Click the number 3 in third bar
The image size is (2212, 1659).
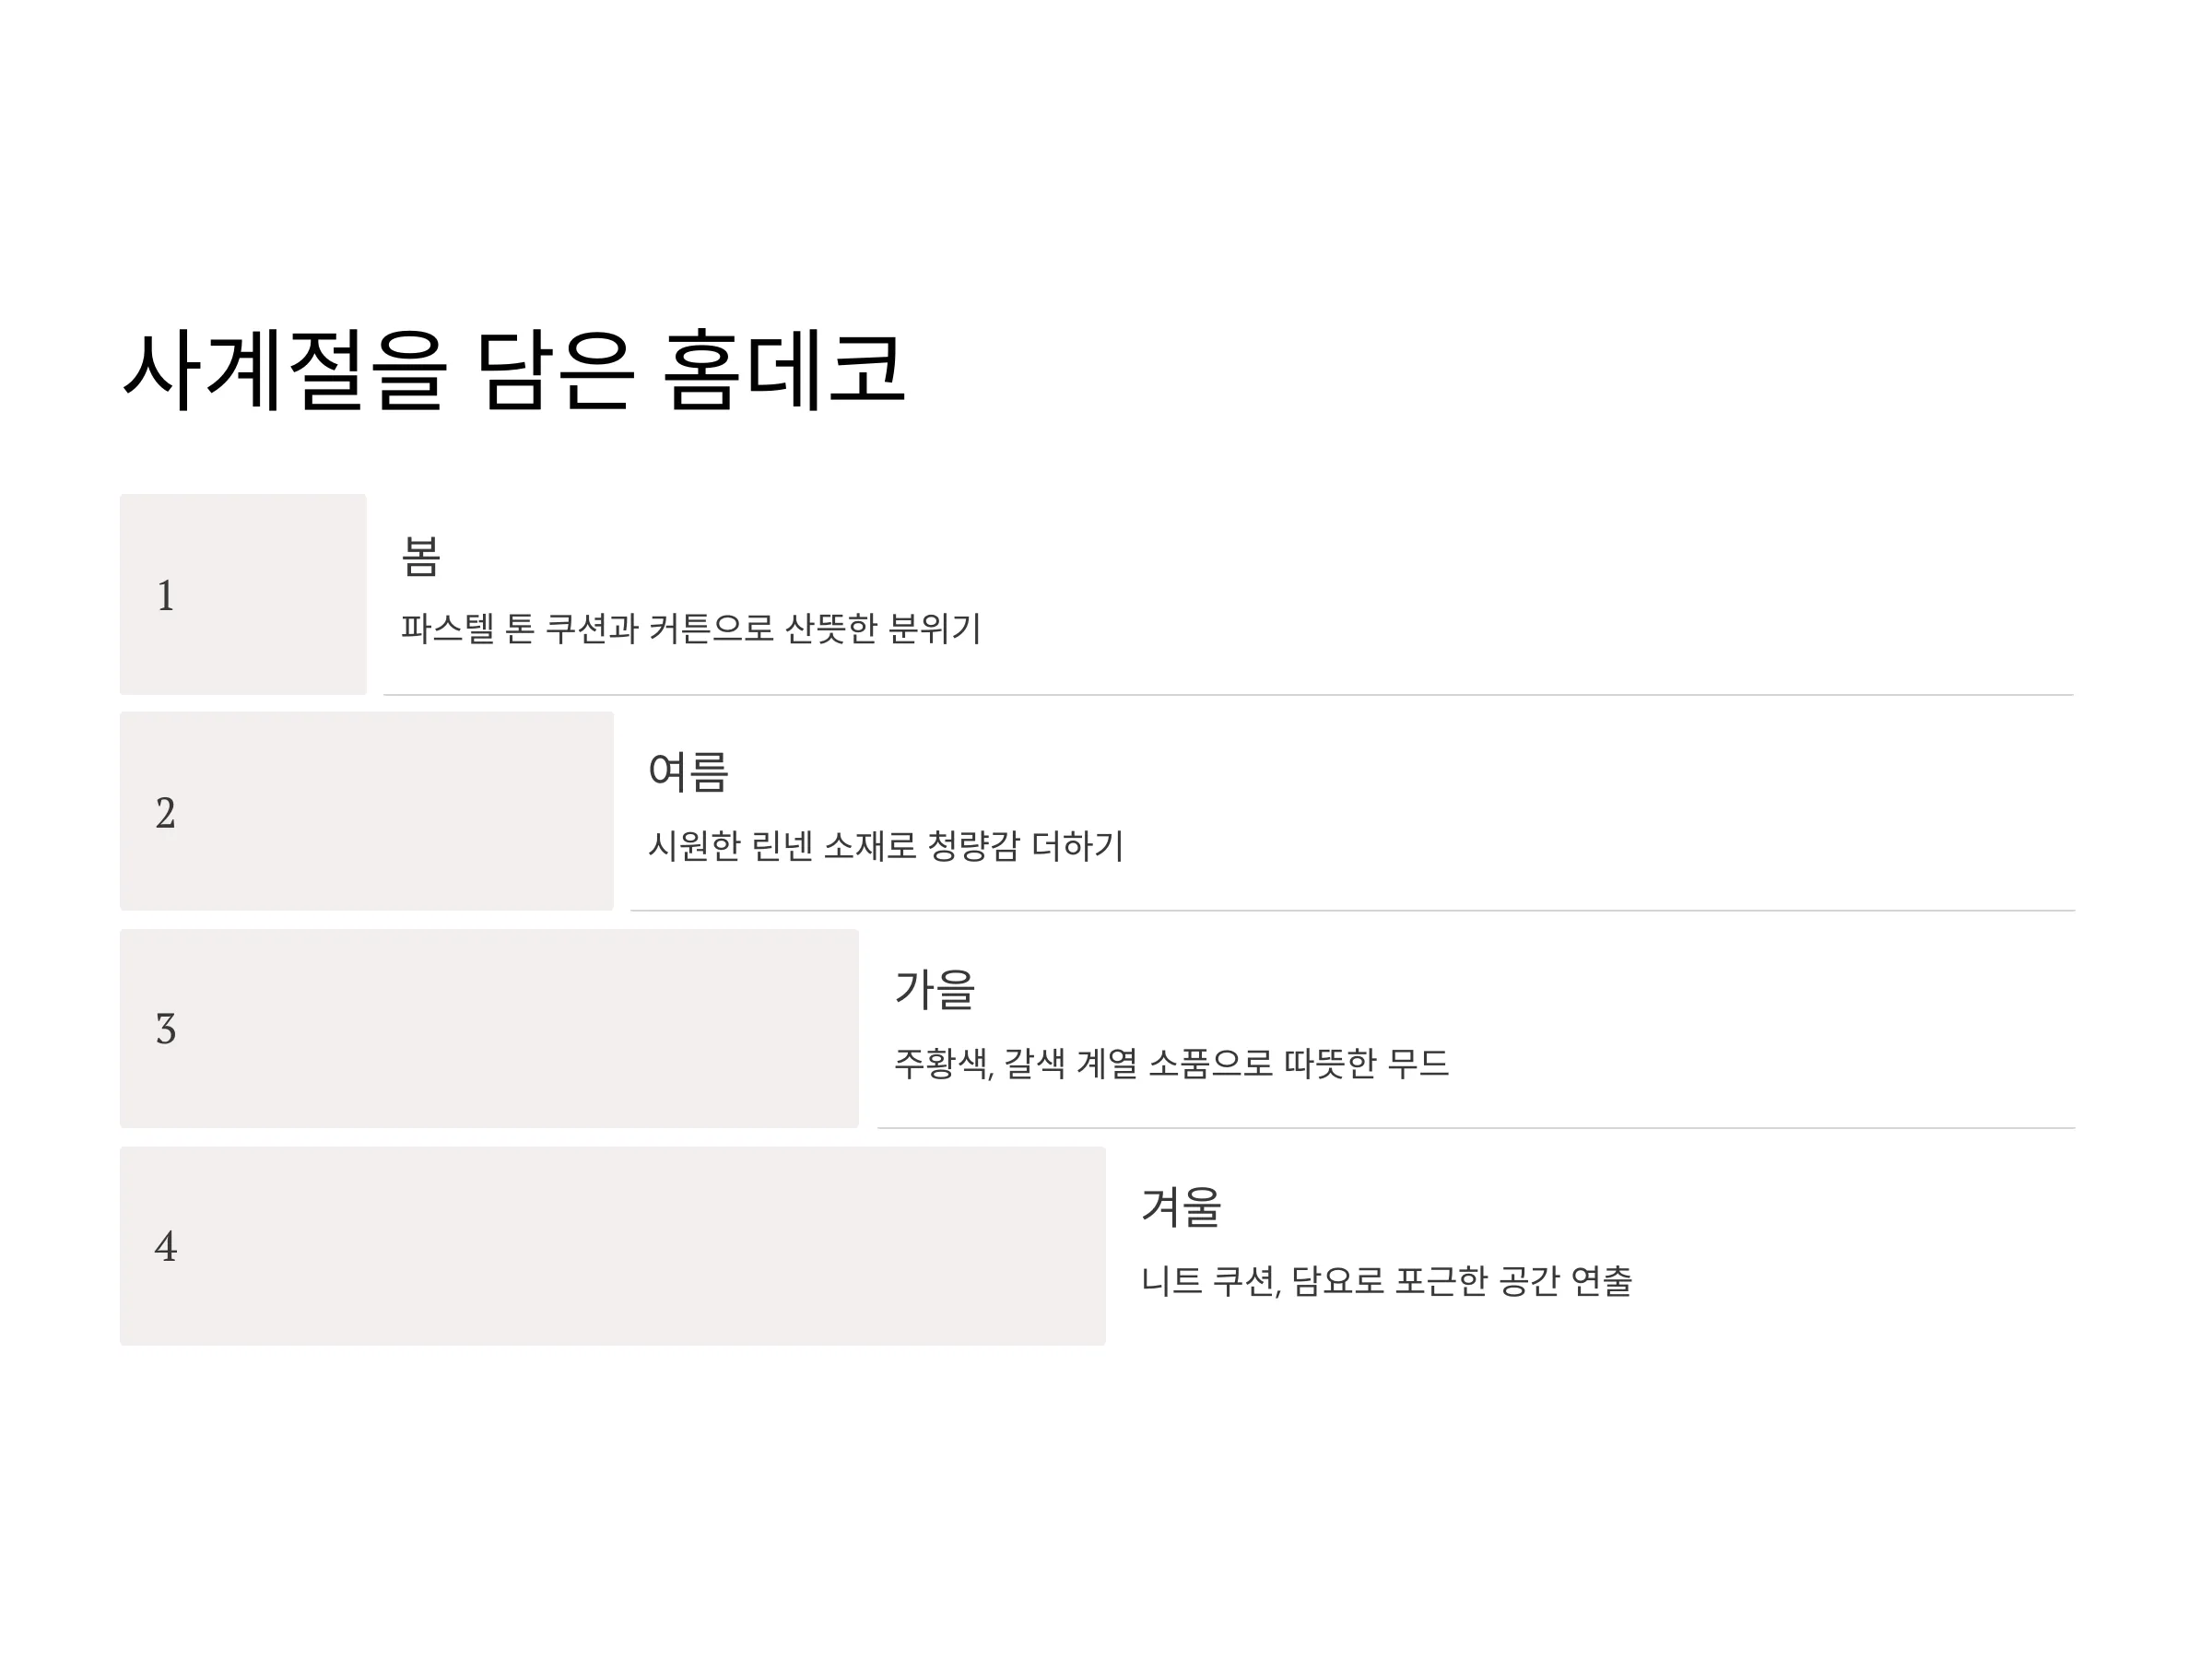click(x=166, y=1029)
